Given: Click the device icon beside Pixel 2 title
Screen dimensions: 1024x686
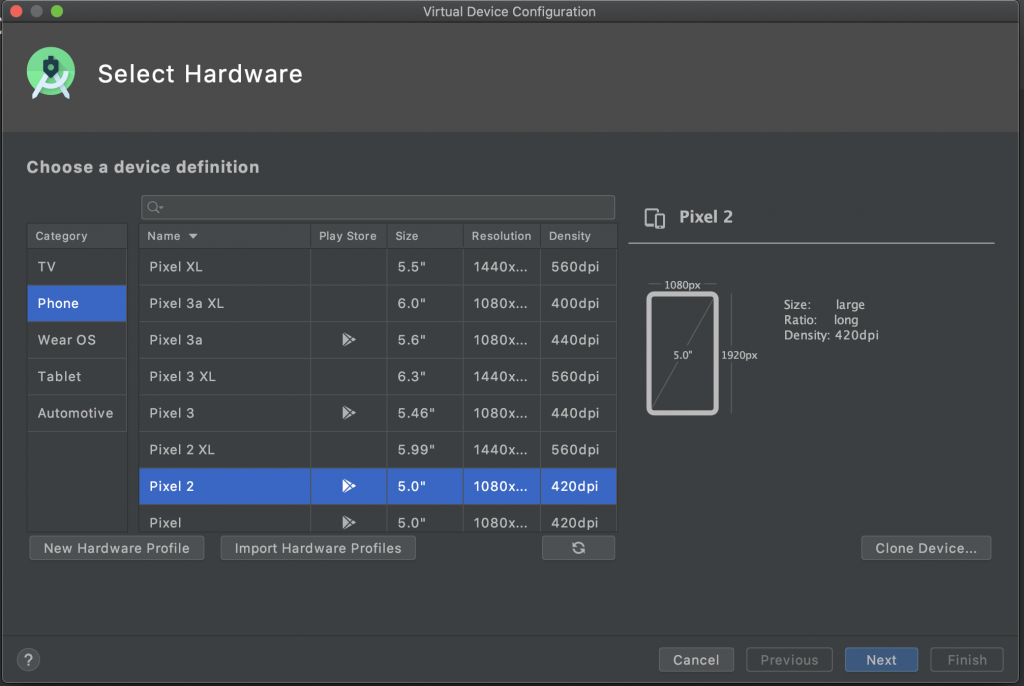Looking at the screenshot, I should coord(655,218).
